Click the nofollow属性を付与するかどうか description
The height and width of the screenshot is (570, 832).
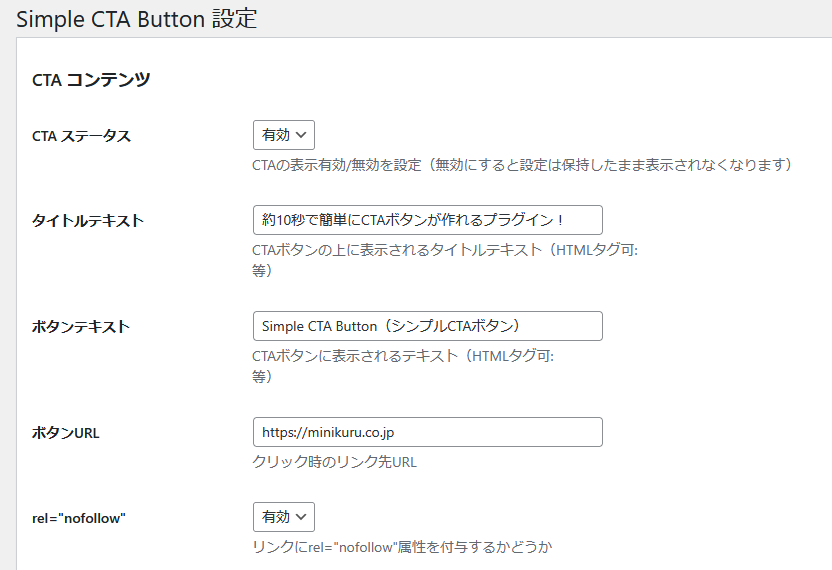coord(402,547)
